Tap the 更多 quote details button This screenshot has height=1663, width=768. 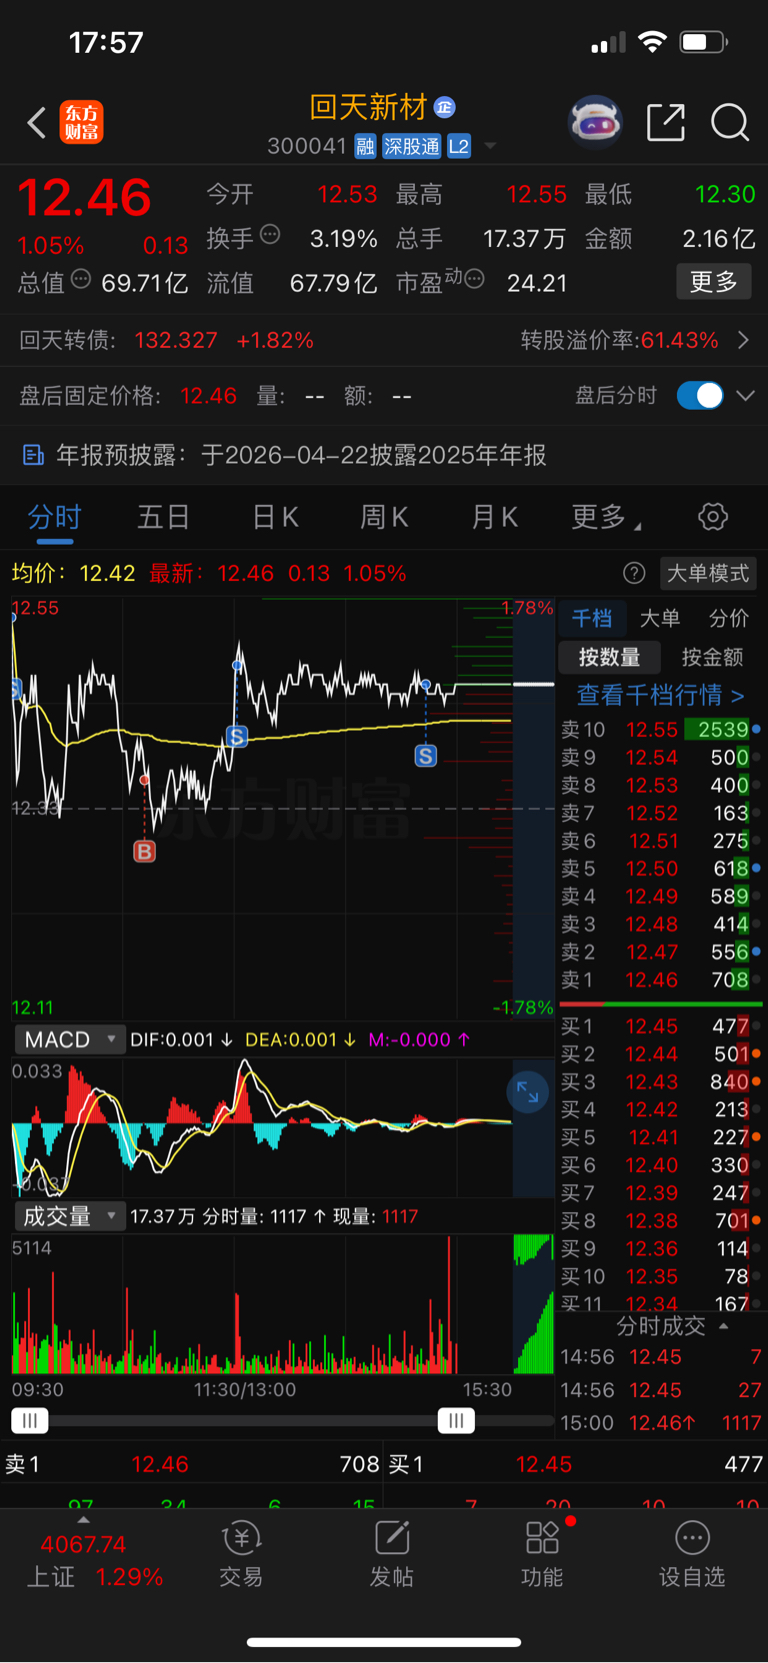[x=714, y=282]
